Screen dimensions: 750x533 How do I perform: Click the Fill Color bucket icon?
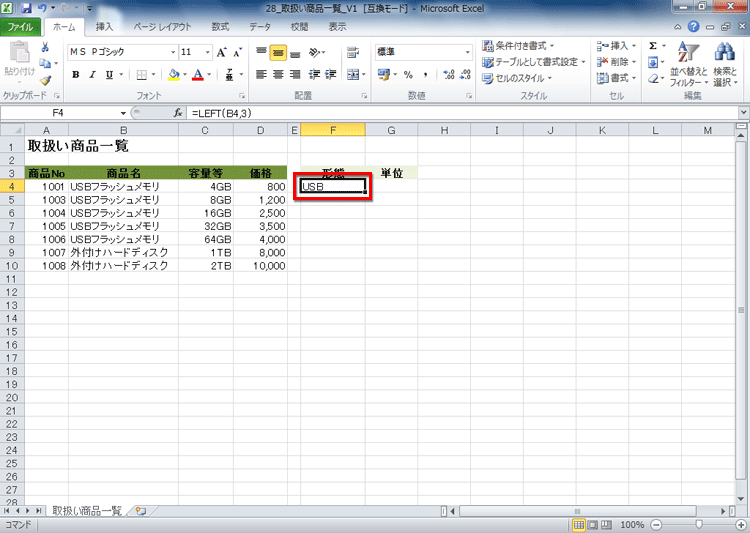[x=174, y=75]
